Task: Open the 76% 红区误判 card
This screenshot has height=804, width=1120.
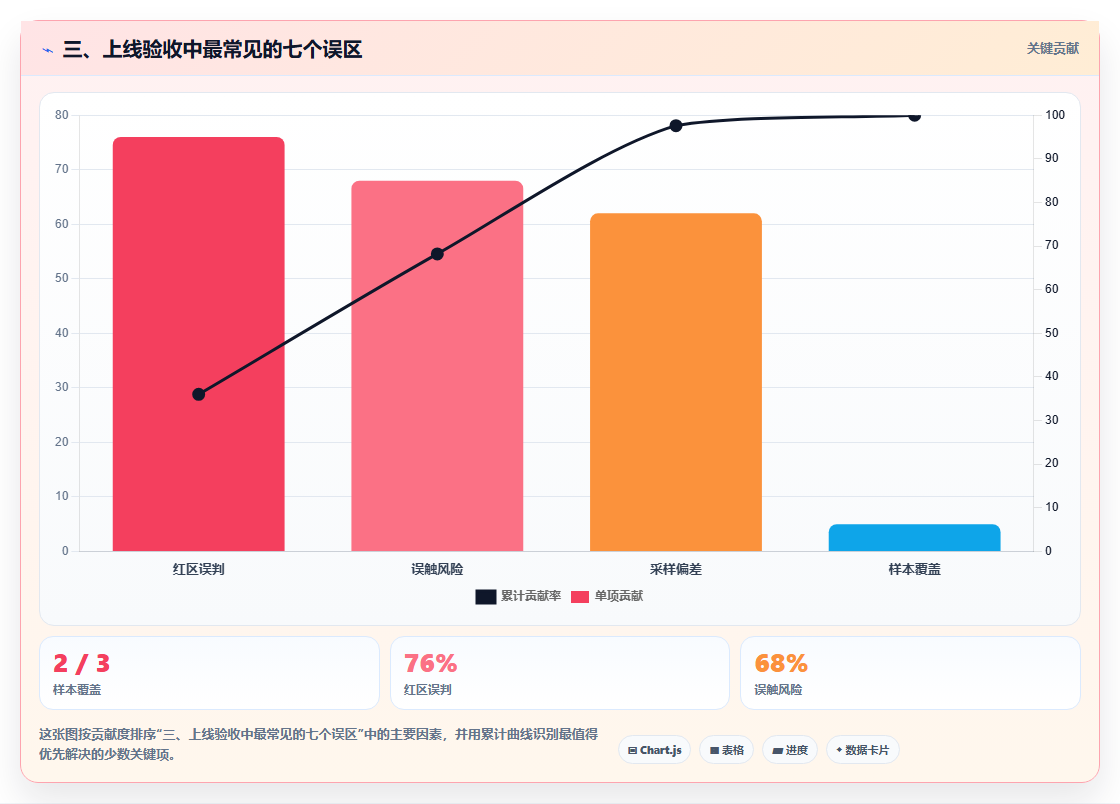Action: (559, 673)
